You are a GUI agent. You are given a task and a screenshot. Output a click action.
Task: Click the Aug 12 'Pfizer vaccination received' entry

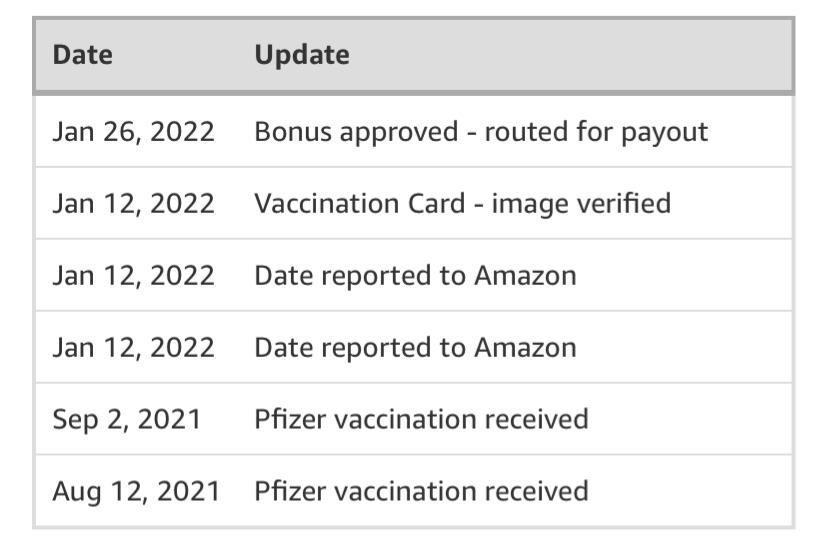(421, 491)
